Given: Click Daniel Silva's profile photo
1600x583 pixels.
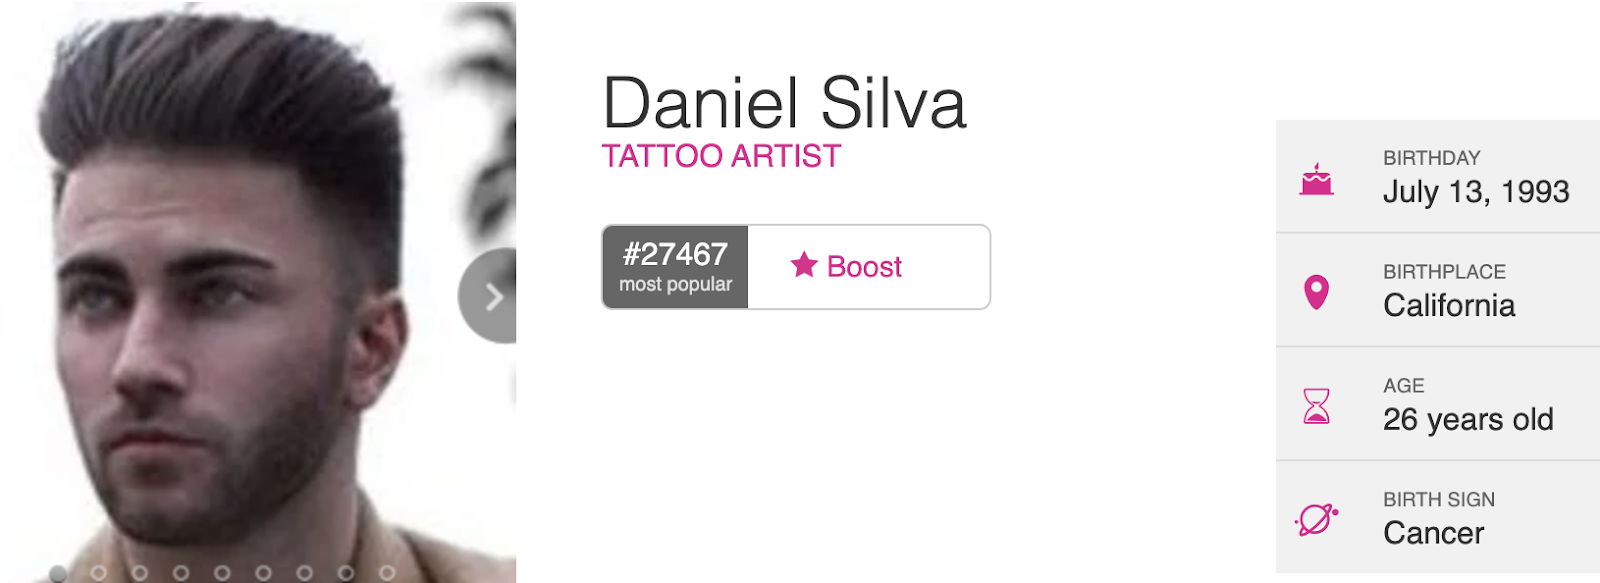Looking at the screenshot, I should 258,291.
